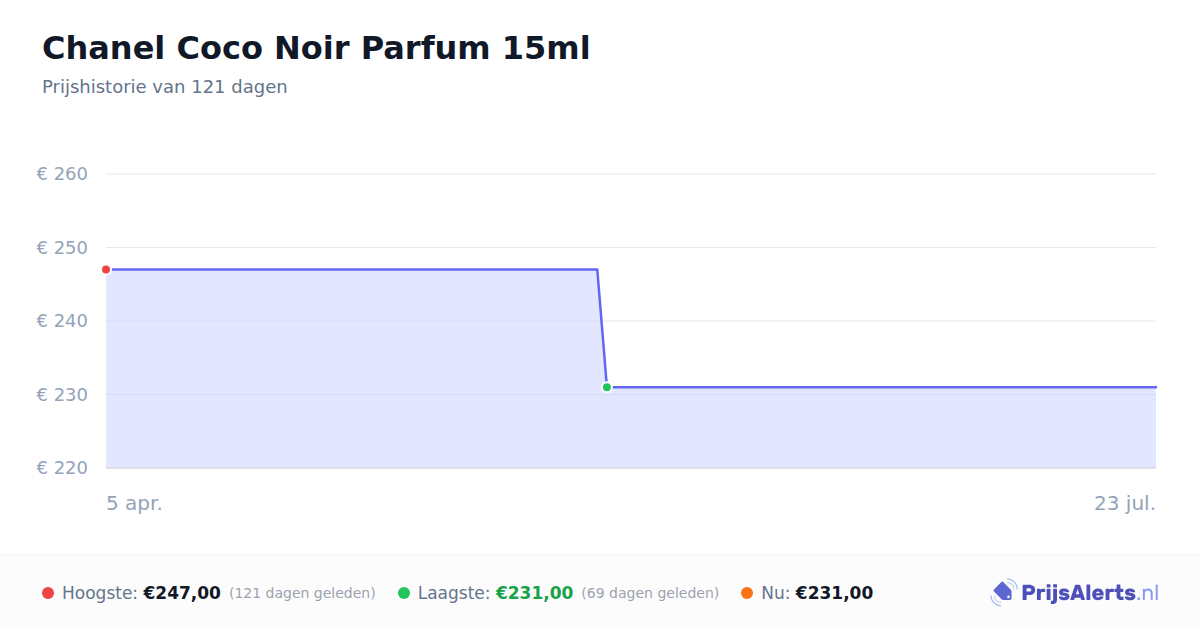Viewport: 1200px width, 630px height.
Task: Click the € 220 axis label
Action: pyautogui.click(x=62, y=468)
